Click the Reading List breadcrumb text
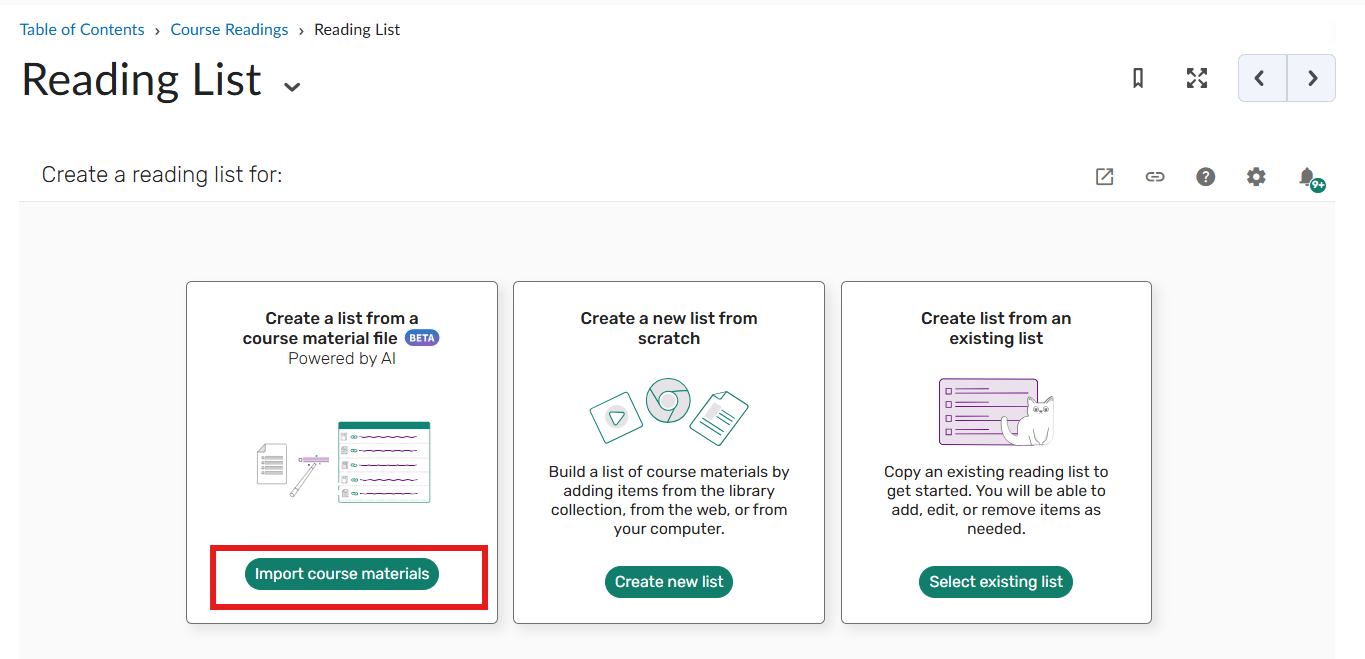 coord(357,30)
